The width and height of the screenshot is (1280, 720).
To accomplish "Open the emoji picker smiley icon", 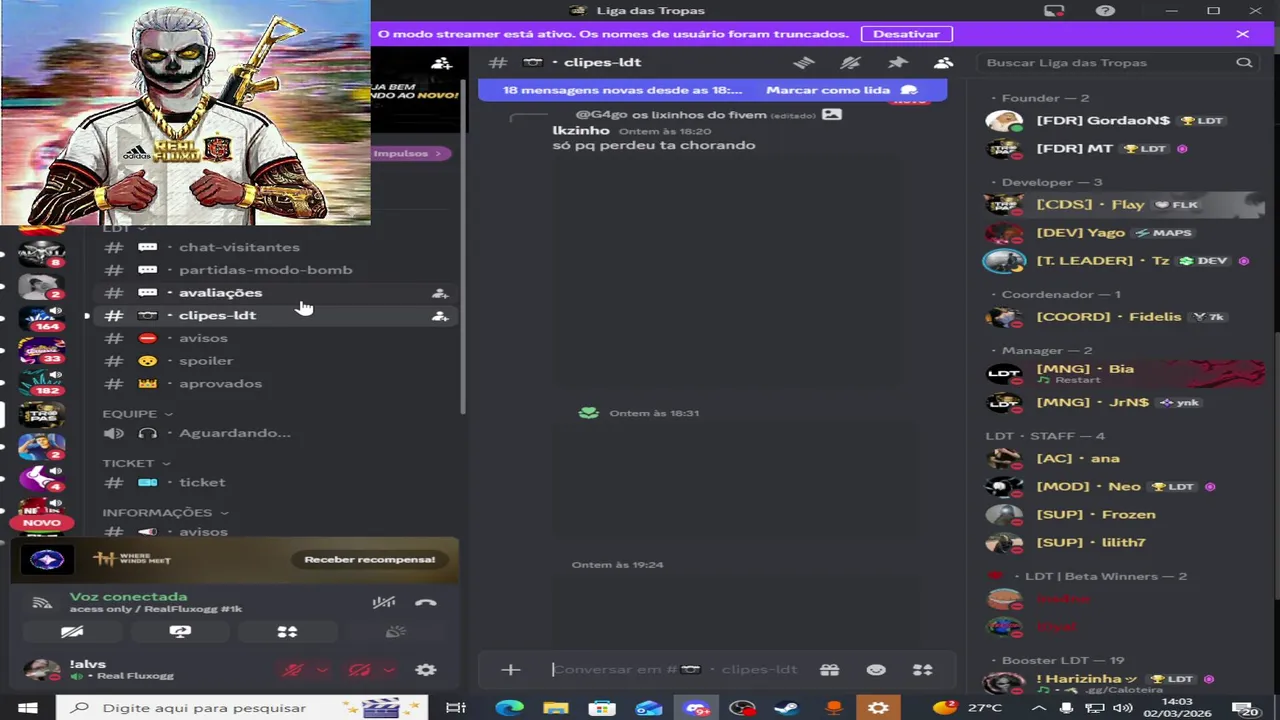I will tap(876, 670).
